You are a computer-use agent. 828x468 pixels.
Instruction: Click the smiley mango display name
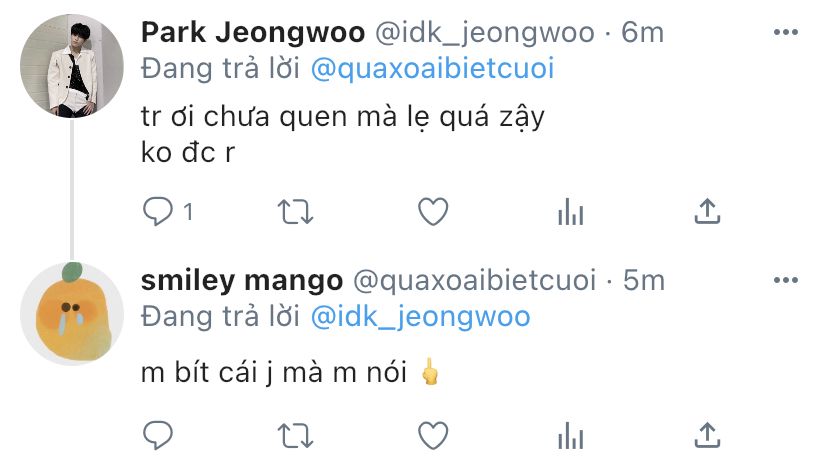point(242,280)
